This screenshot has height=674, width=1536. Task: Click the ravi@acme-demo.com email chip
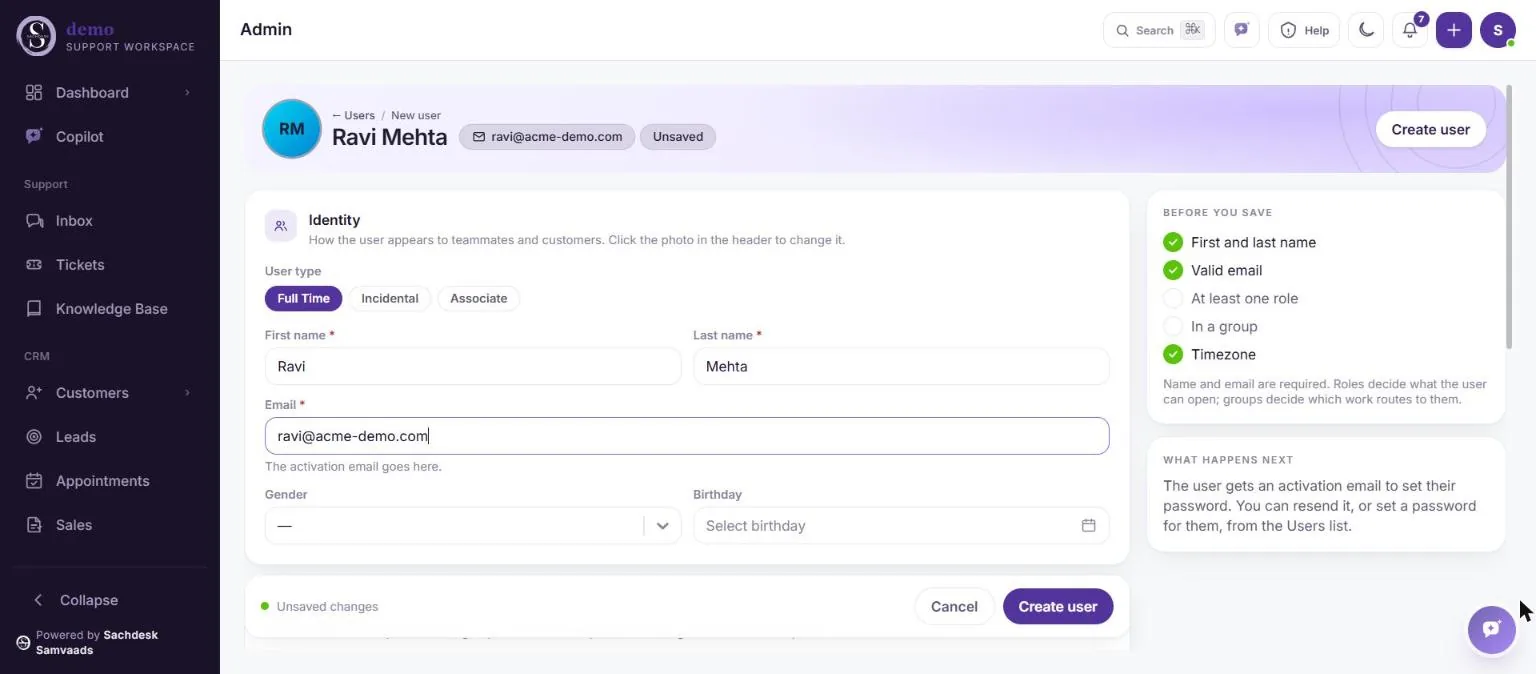[x=547, y=137]
